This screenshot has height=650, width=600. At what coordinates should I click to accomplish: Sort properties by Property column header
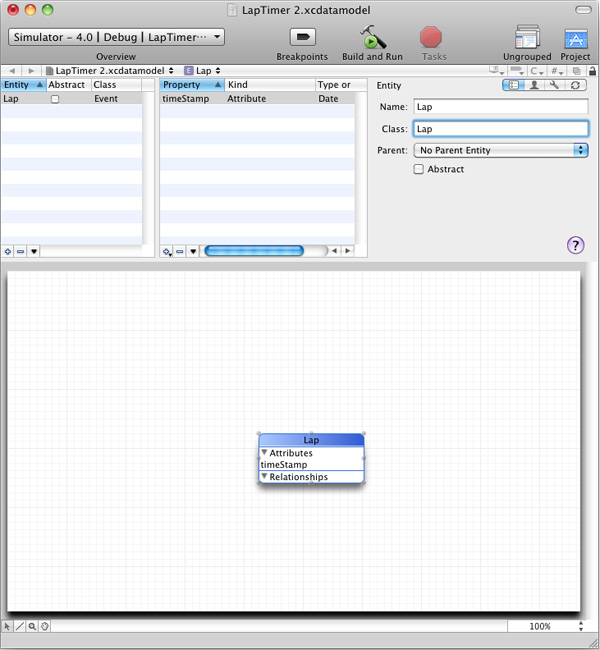(192, 85)
